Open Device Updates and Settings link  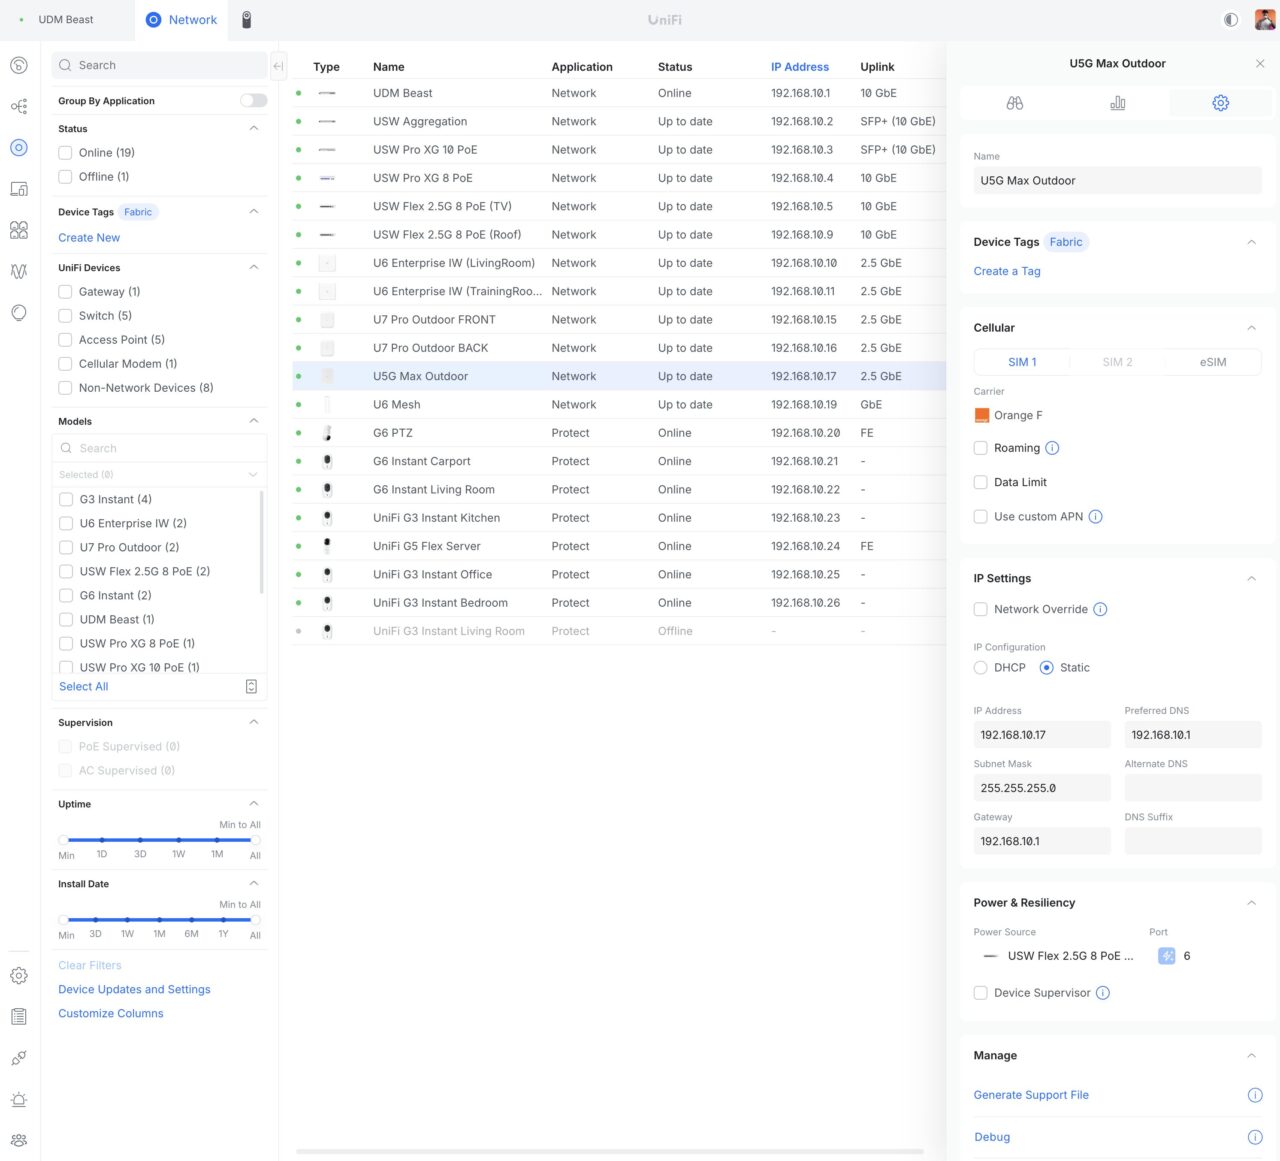coord(134,990)
